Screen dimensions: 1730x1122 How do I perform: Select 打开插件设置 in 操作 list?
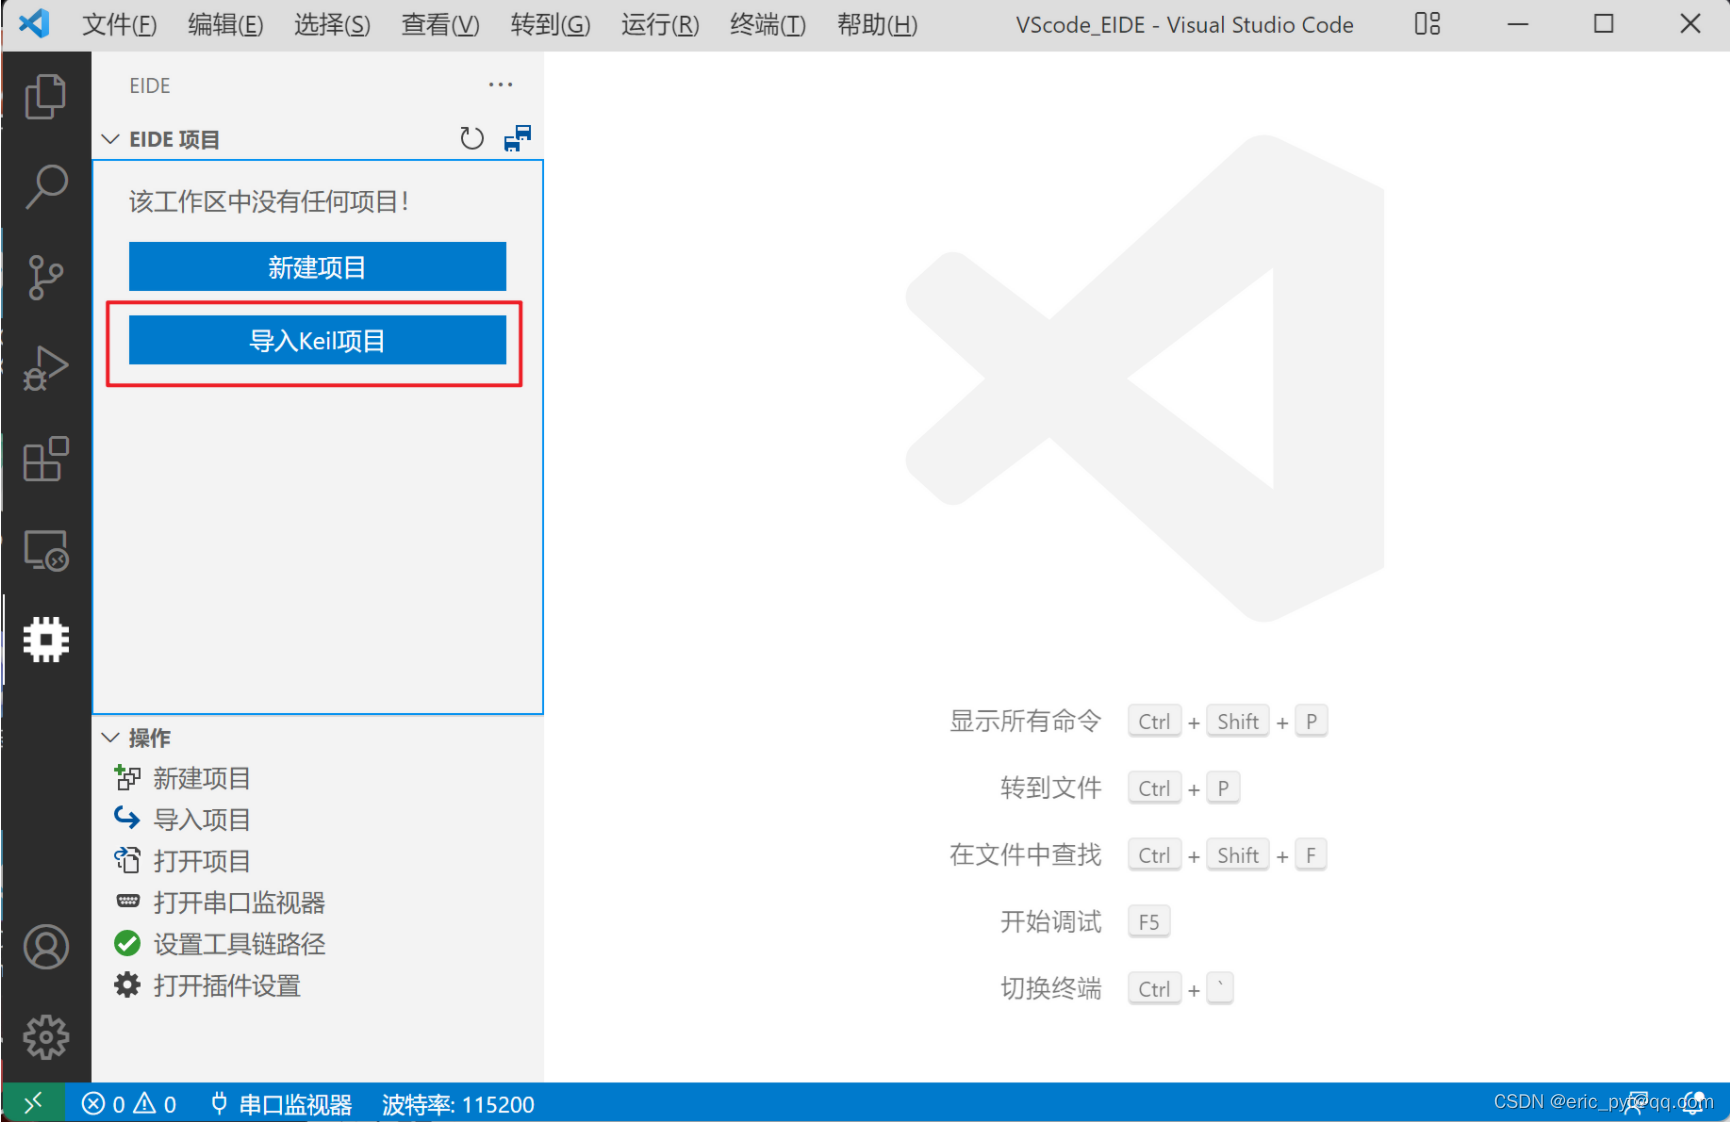tap(227, 986)
